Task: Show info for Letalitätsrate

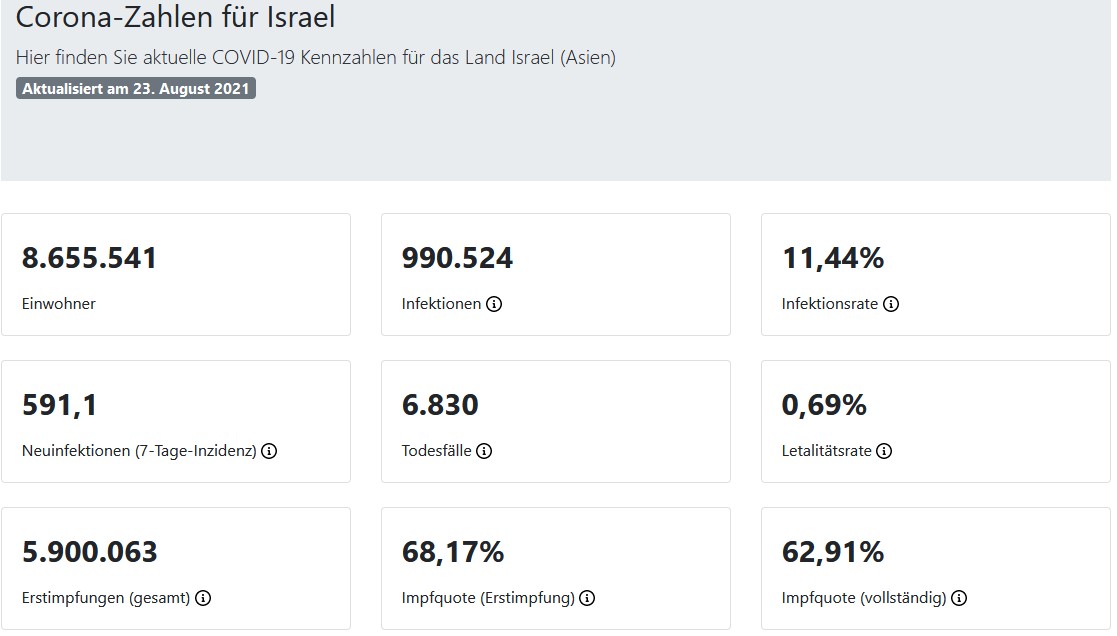Action: pyautogui.click(x=884, y=451)
